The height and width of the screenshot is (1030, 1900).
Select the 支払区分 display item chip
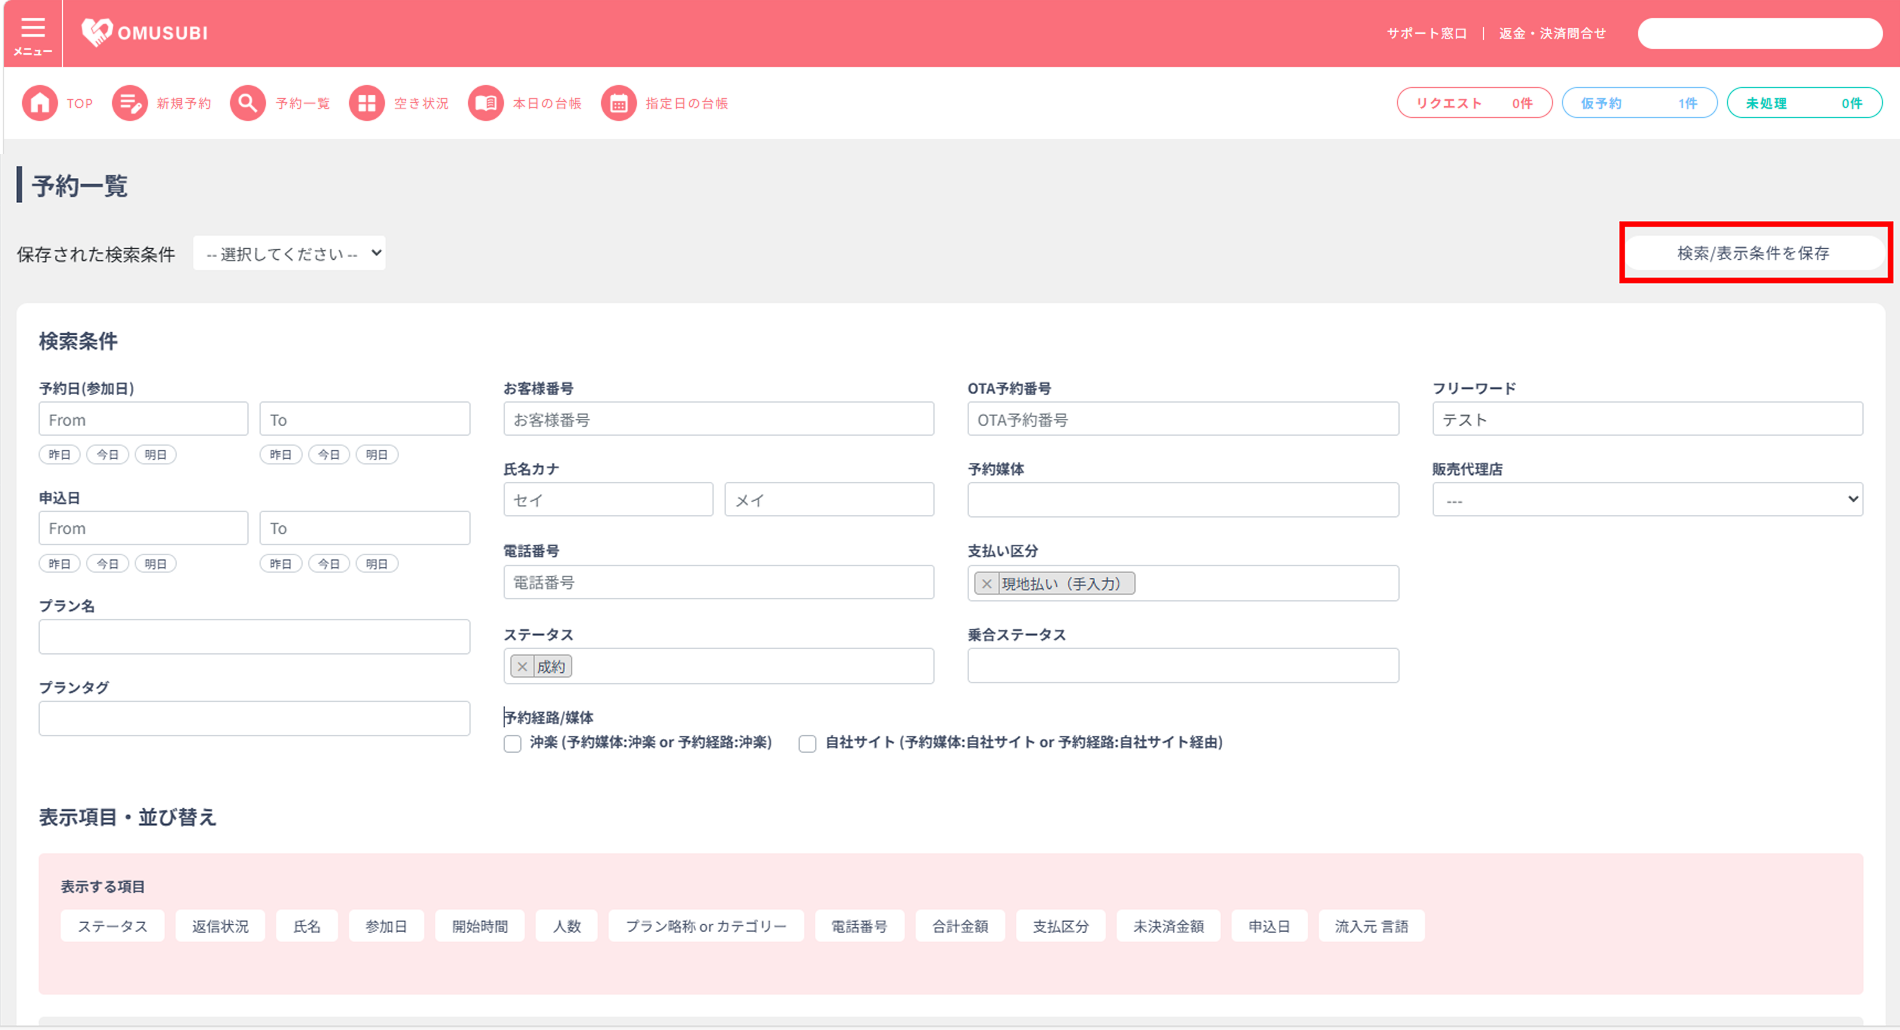(x=1061, y=926)
